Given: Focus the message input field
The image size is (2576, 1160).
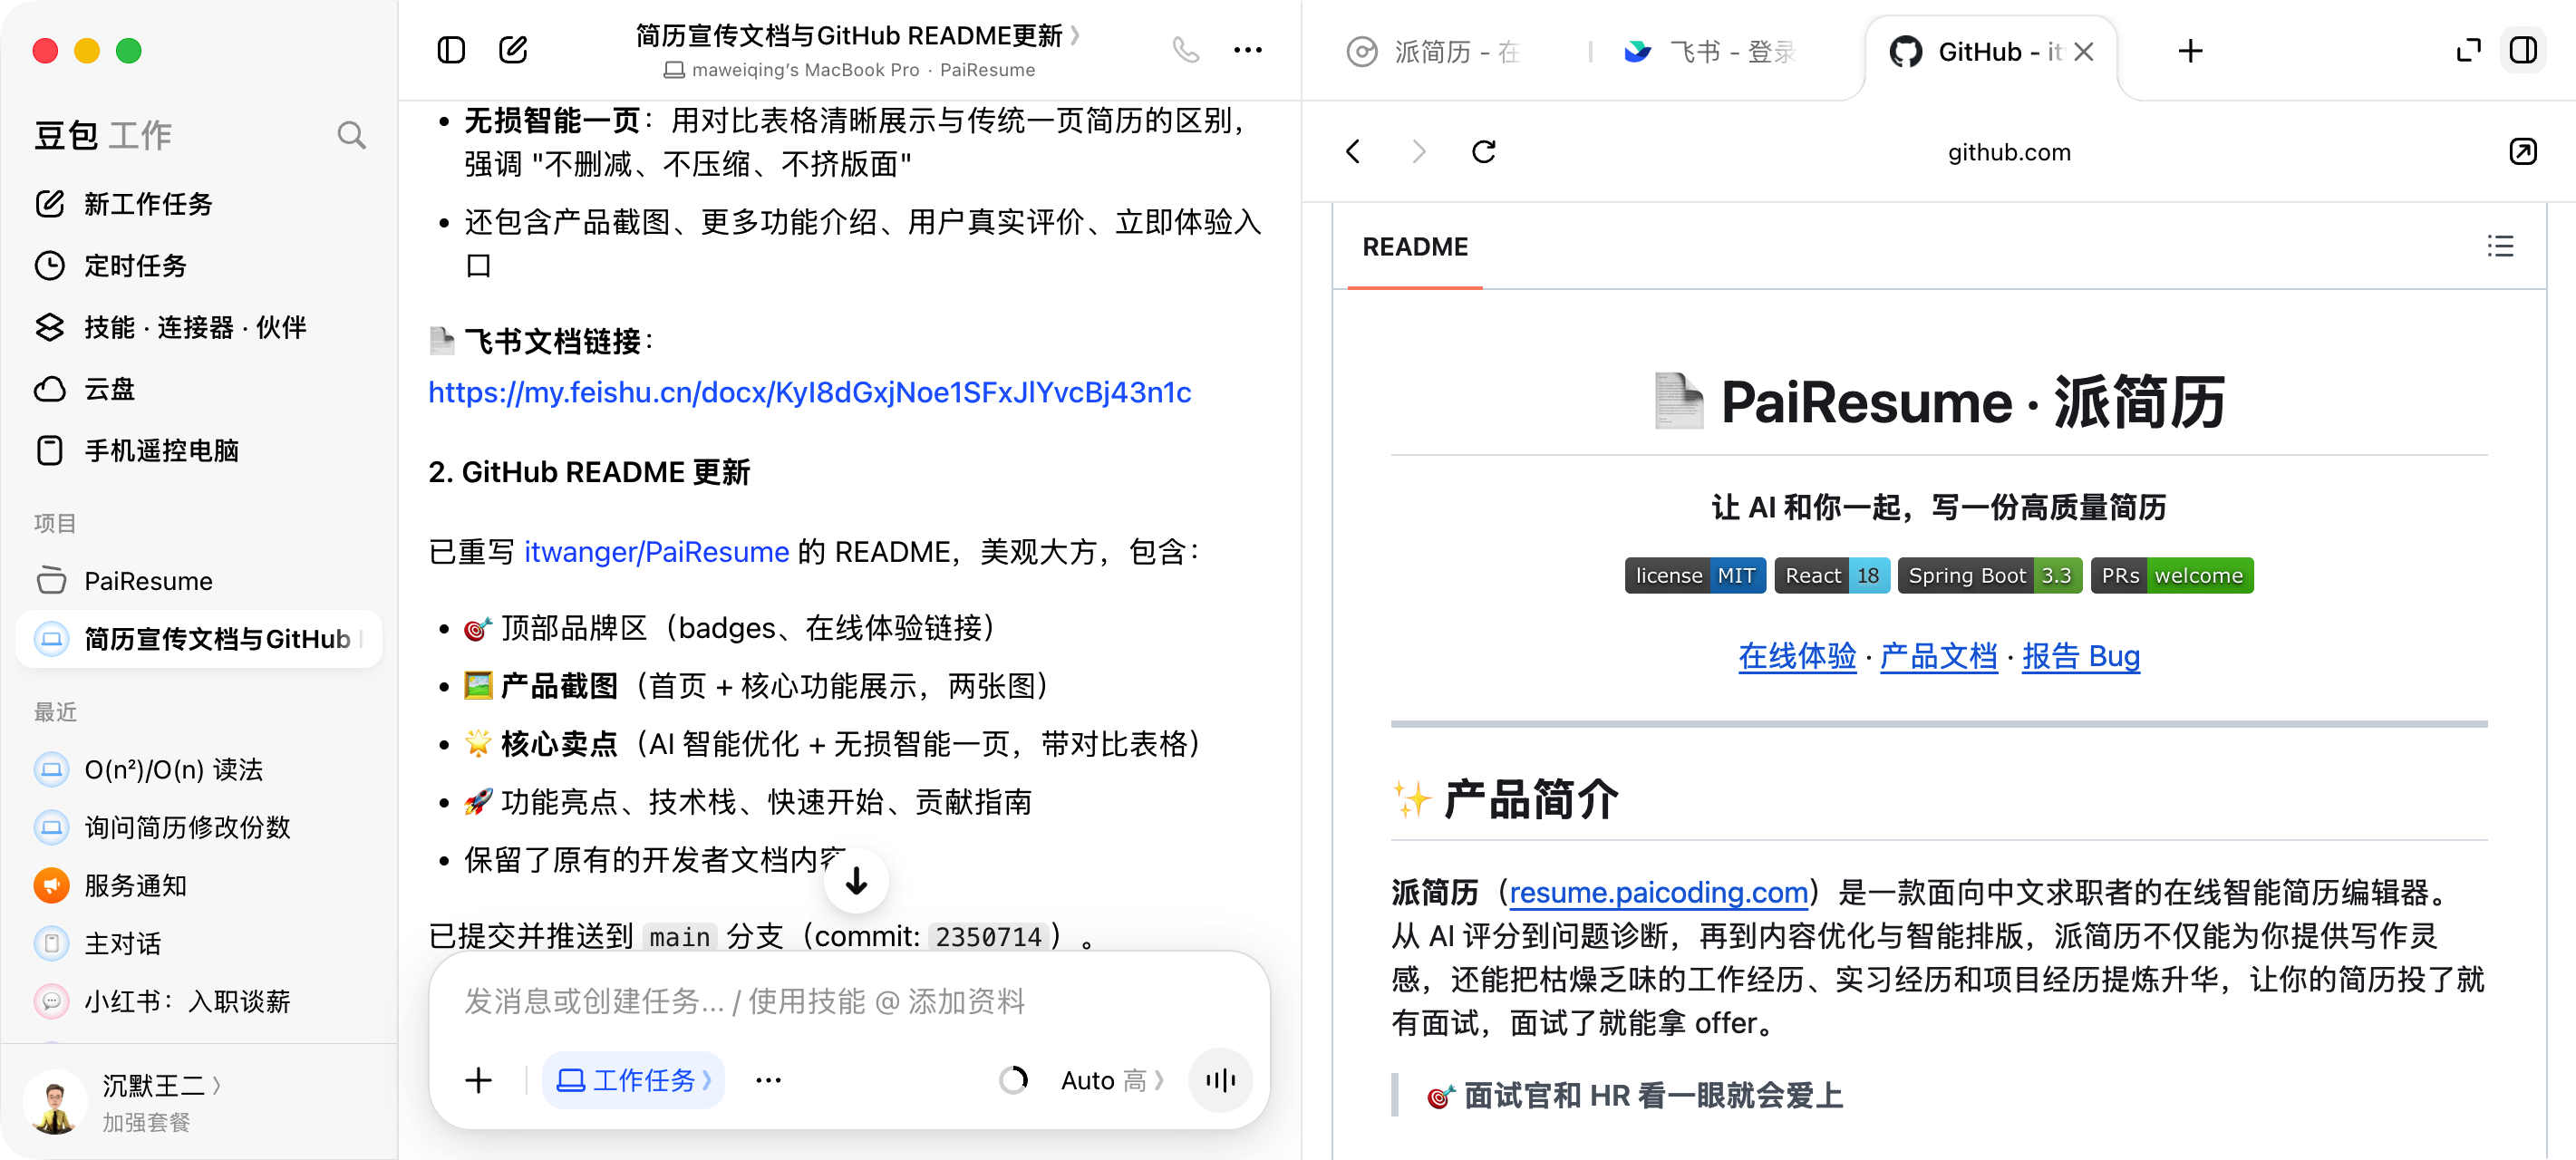Looking at the screenshot, I should pos(849,1001).
